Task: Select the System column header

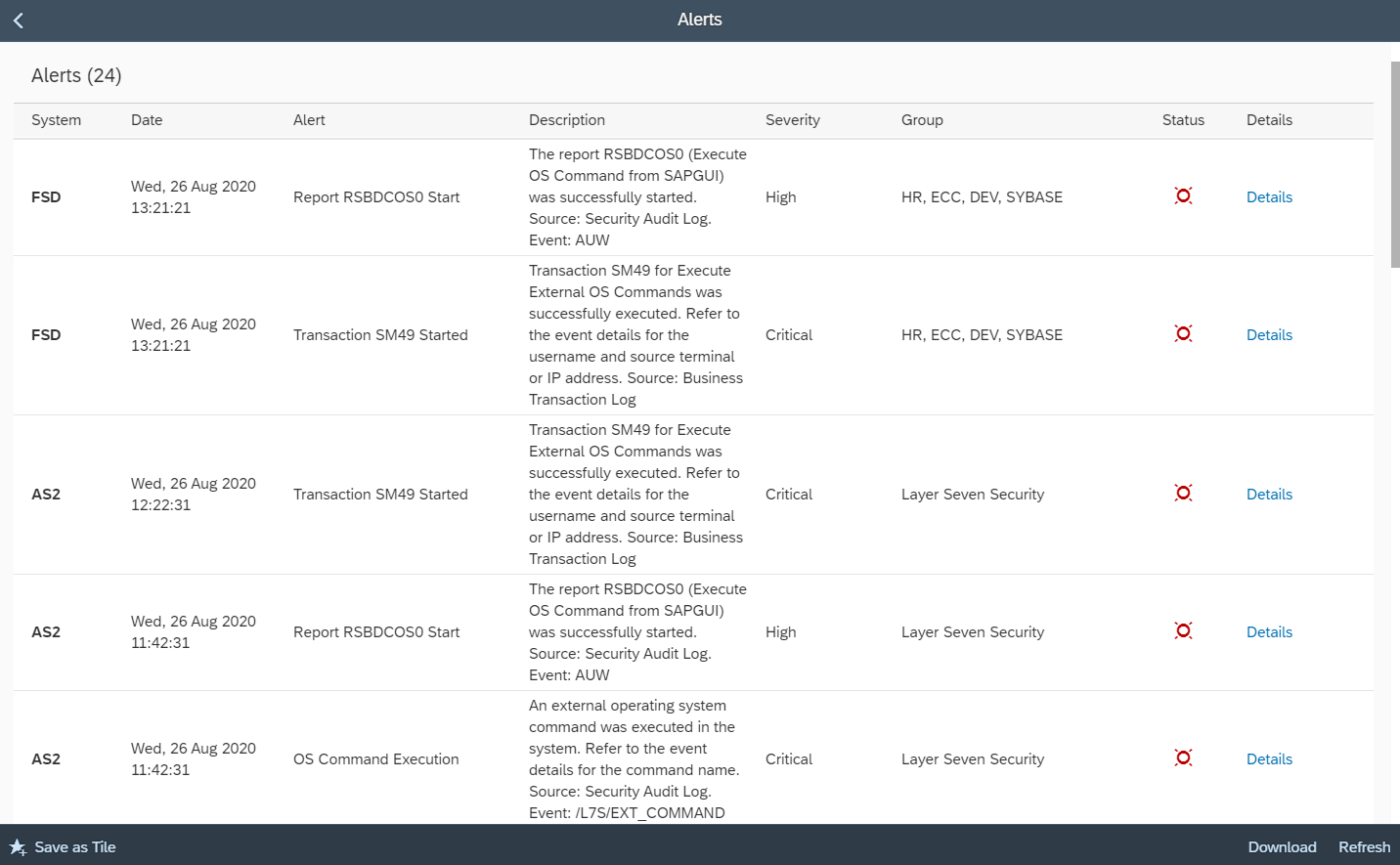Action: coord(55,119)
